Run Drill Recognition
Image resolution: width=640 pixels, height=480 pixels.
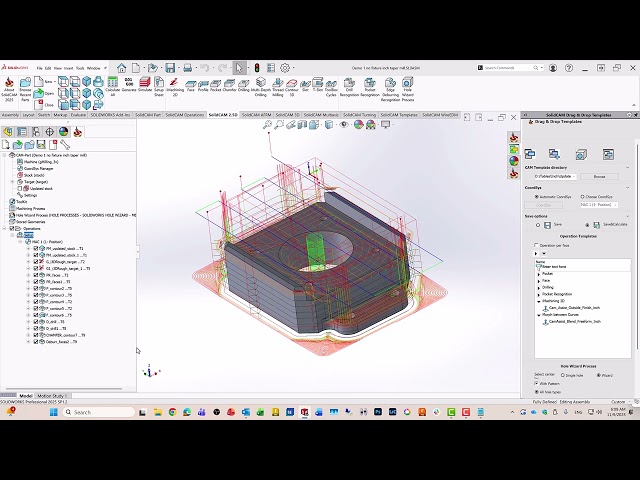click(349, 87)
